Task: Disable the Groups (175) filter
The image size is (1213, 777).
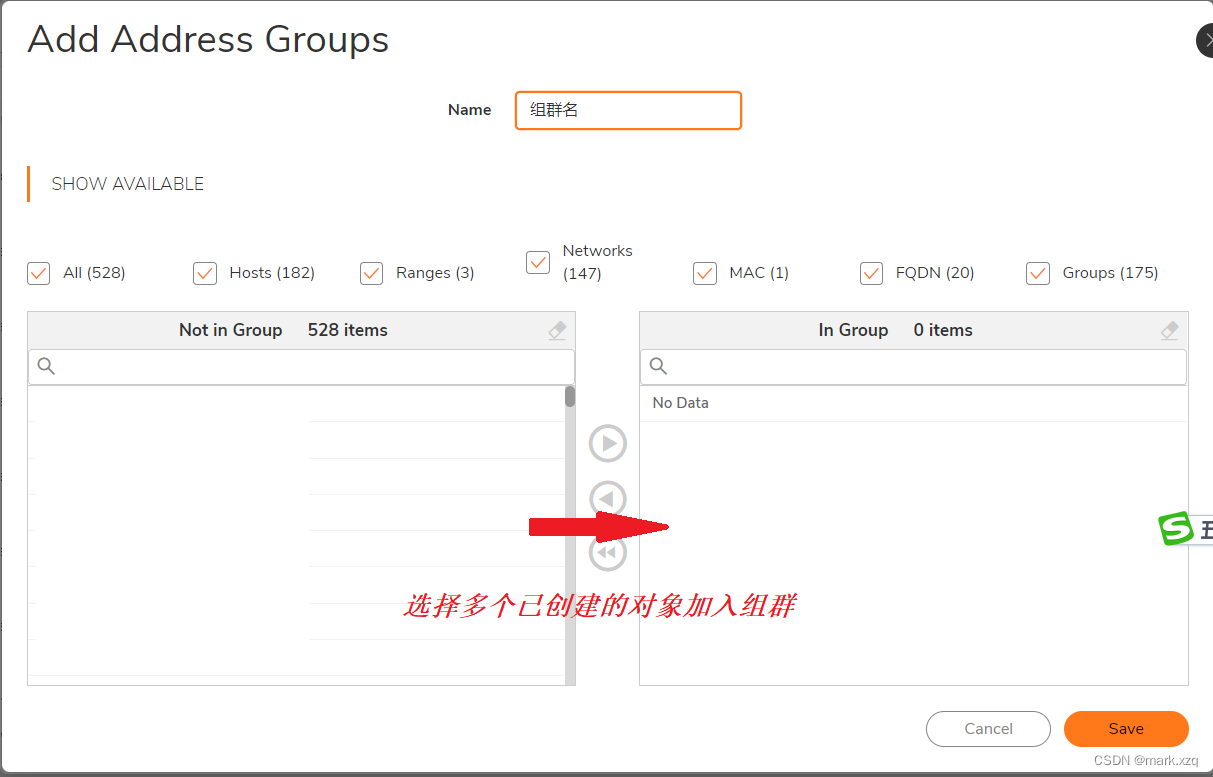Action: click(x=1037, y=272)
